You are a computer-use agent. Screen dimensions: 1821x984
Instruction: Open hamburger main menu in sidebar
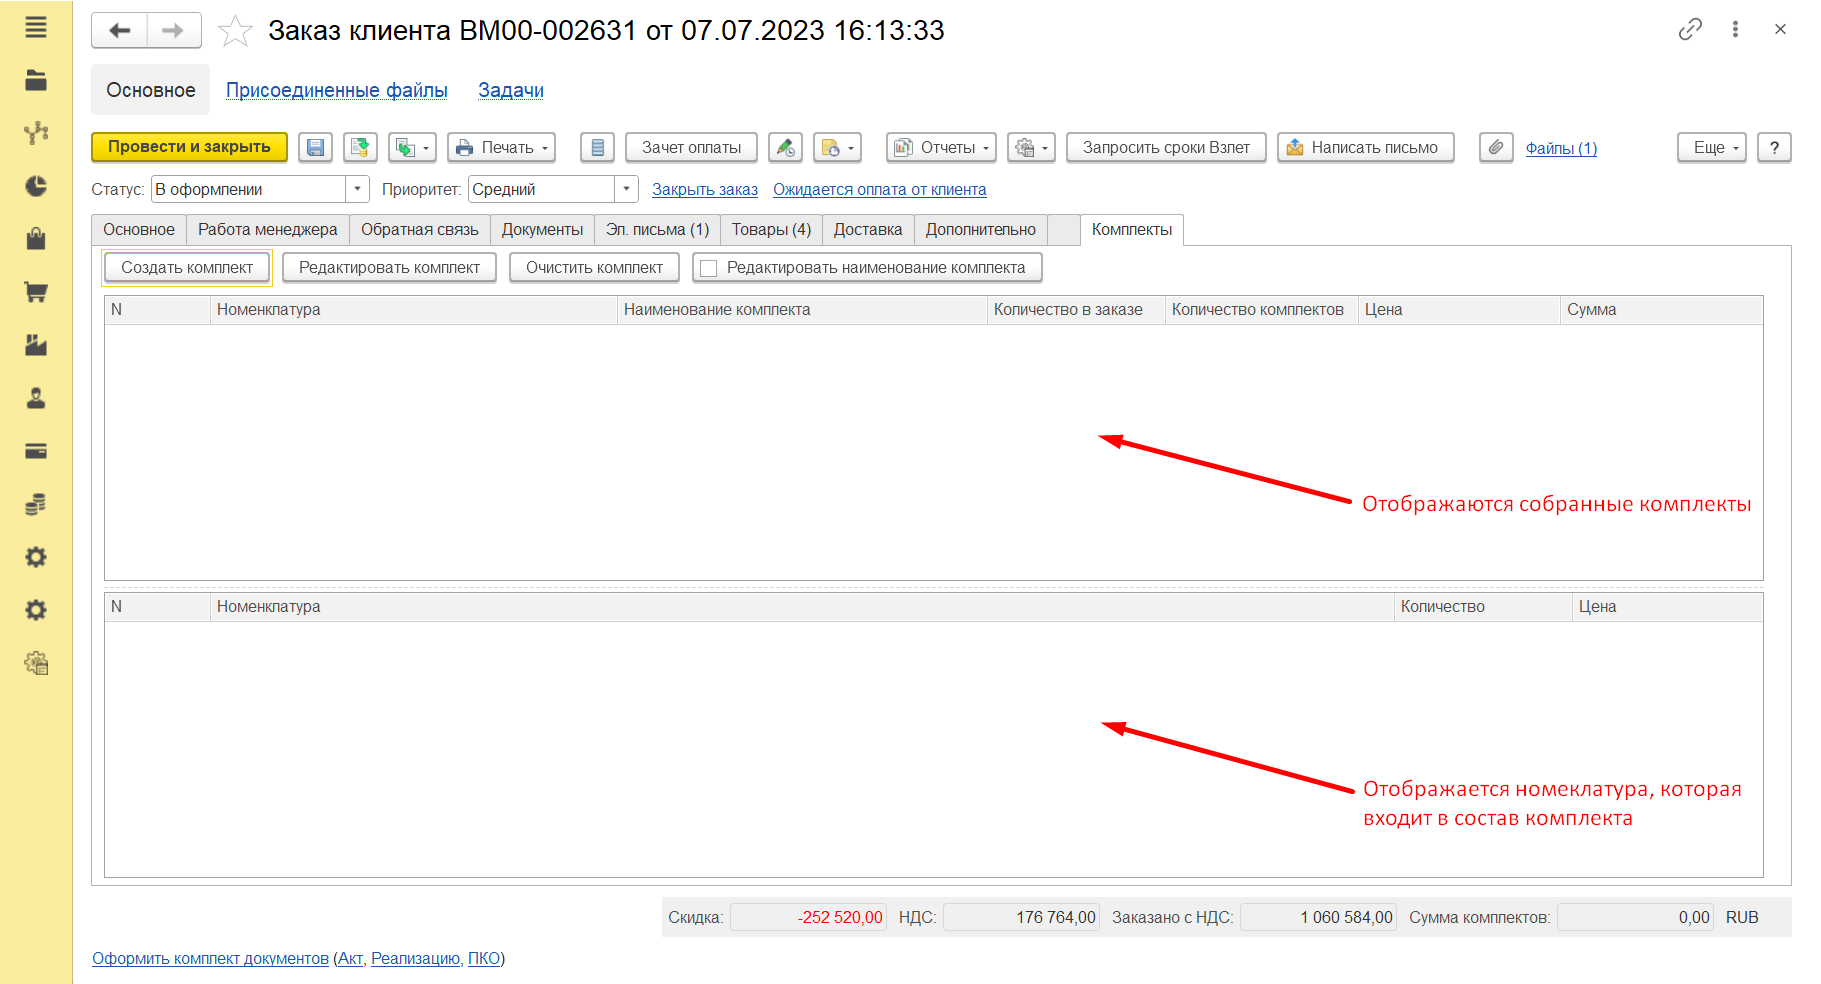click(x=36, y=27)
